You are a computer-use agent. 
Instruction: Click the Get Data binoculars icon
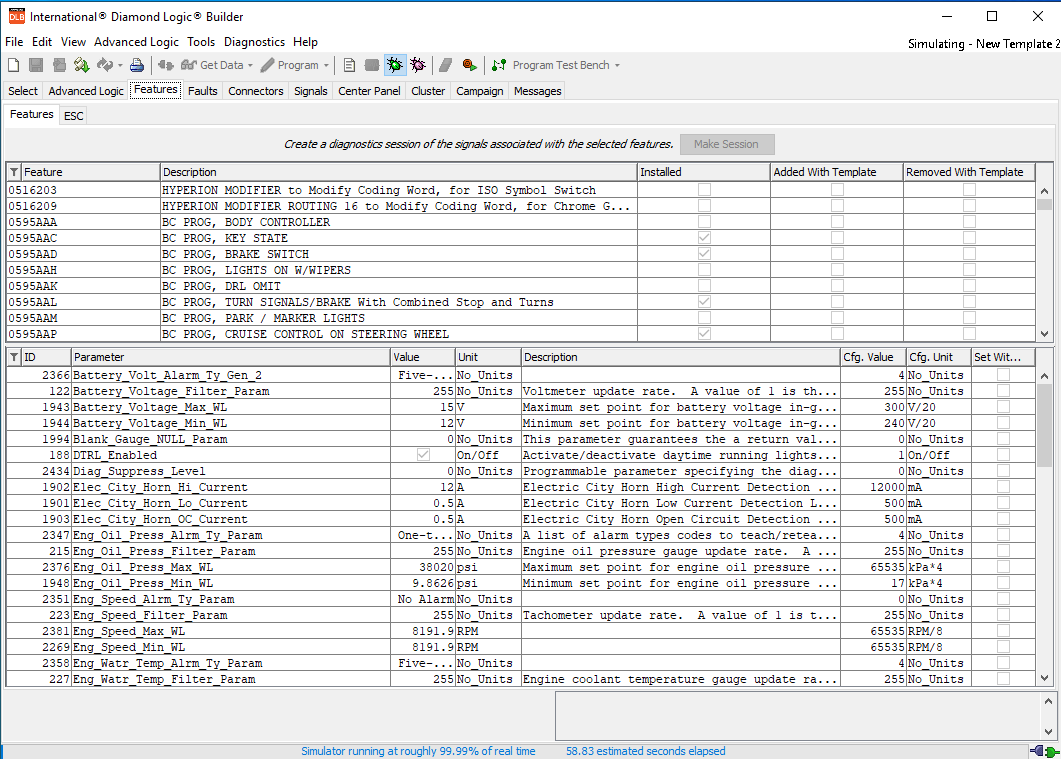188,65
